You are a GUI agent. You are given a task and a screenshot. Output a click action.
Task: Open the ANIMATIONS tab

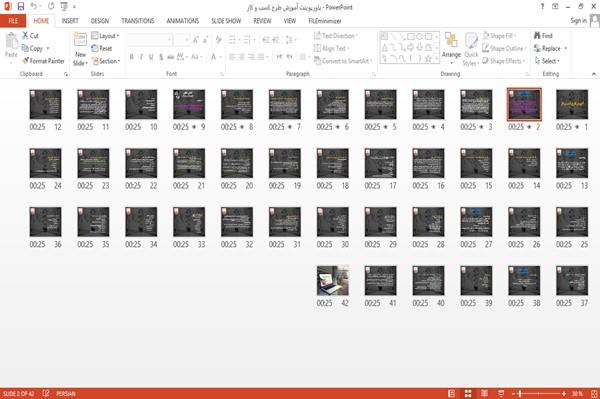pyautogui.click(x=183, y=21)
